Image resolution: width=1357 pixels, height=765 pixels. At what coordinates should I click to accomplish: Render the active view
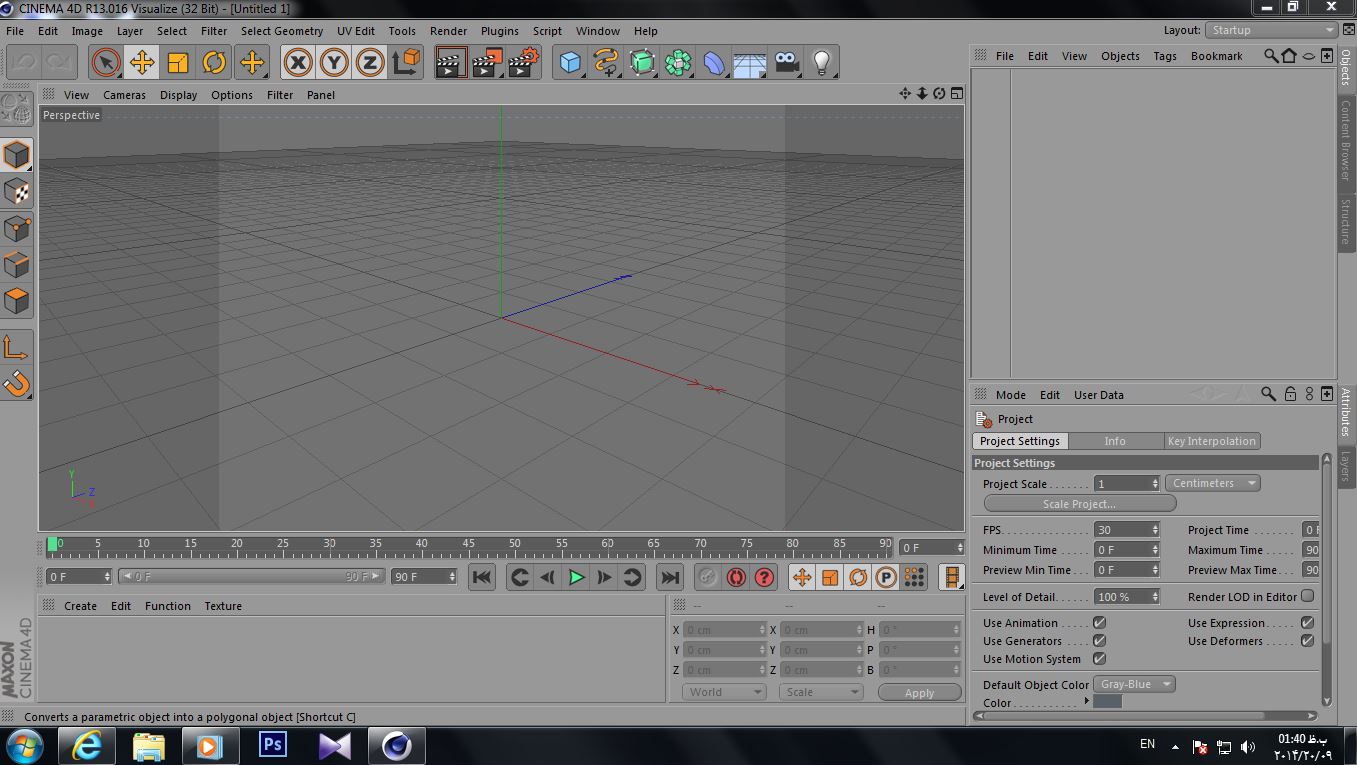[451, 63]
